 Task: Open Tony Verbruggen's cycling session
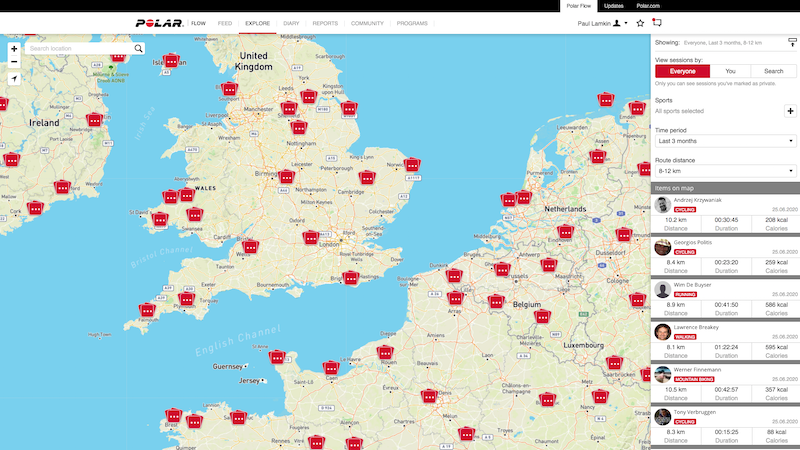(726, 426)
